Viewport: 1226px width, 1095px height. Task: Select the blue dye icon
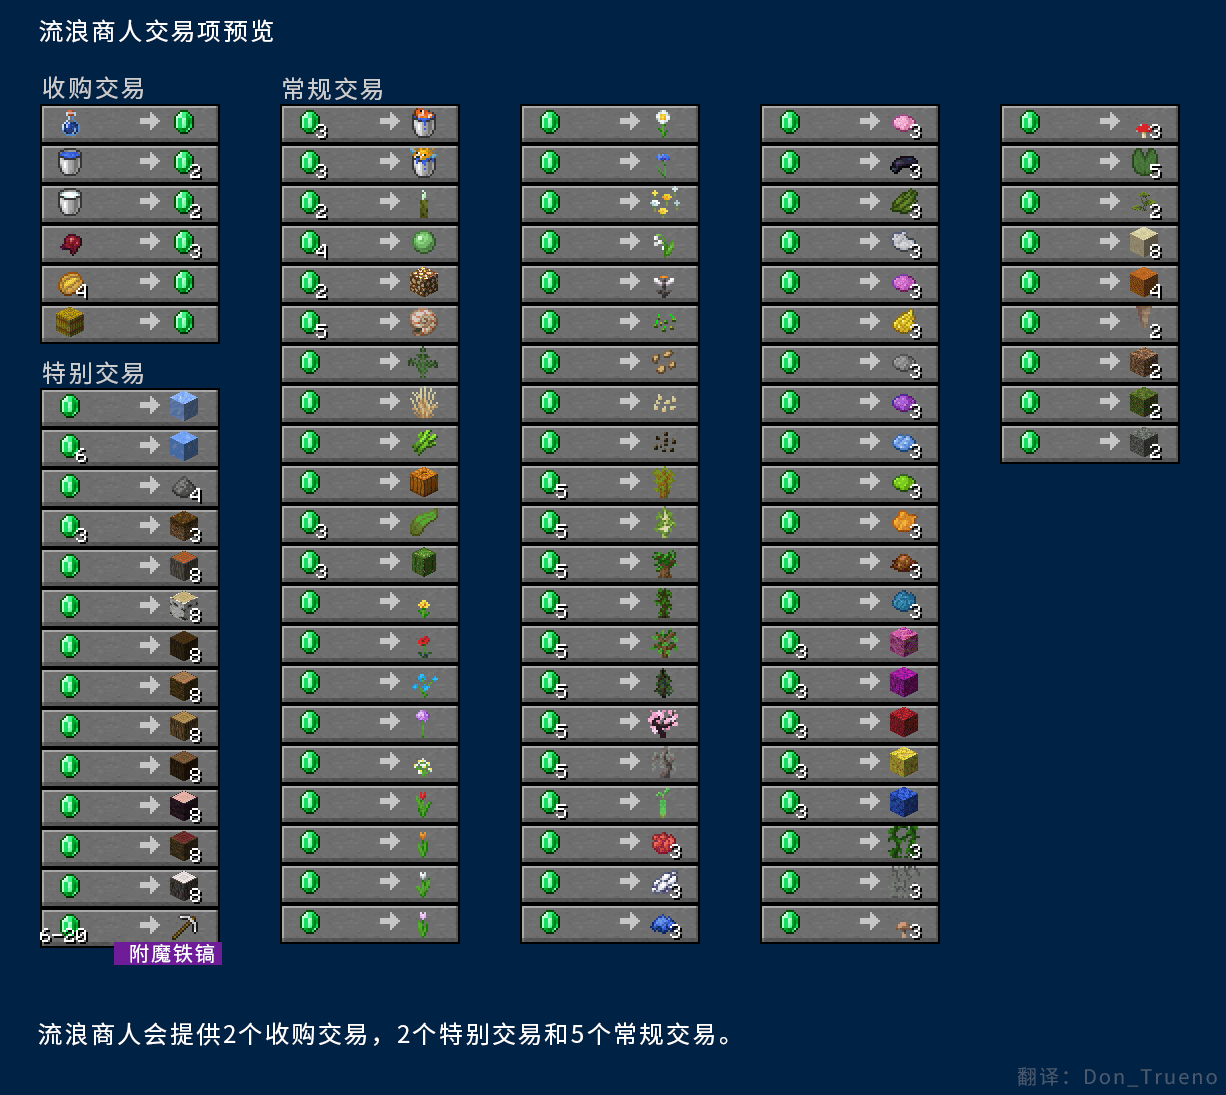[x=665, y=924]
